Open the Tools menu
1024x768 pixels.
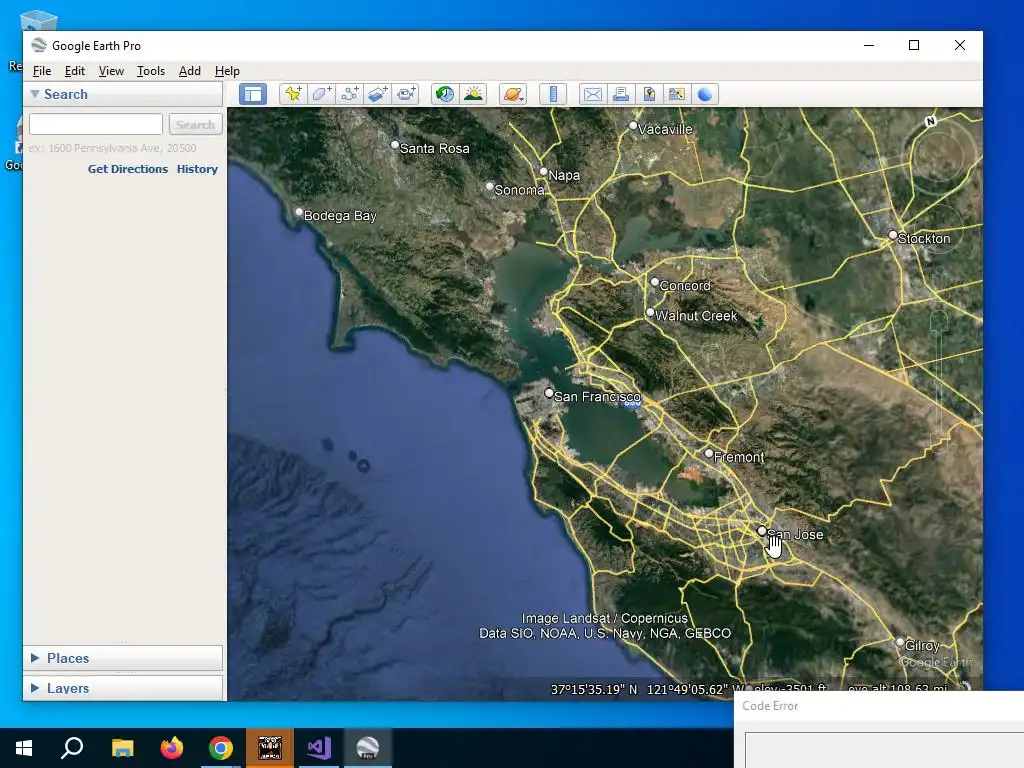coord(150,71)
